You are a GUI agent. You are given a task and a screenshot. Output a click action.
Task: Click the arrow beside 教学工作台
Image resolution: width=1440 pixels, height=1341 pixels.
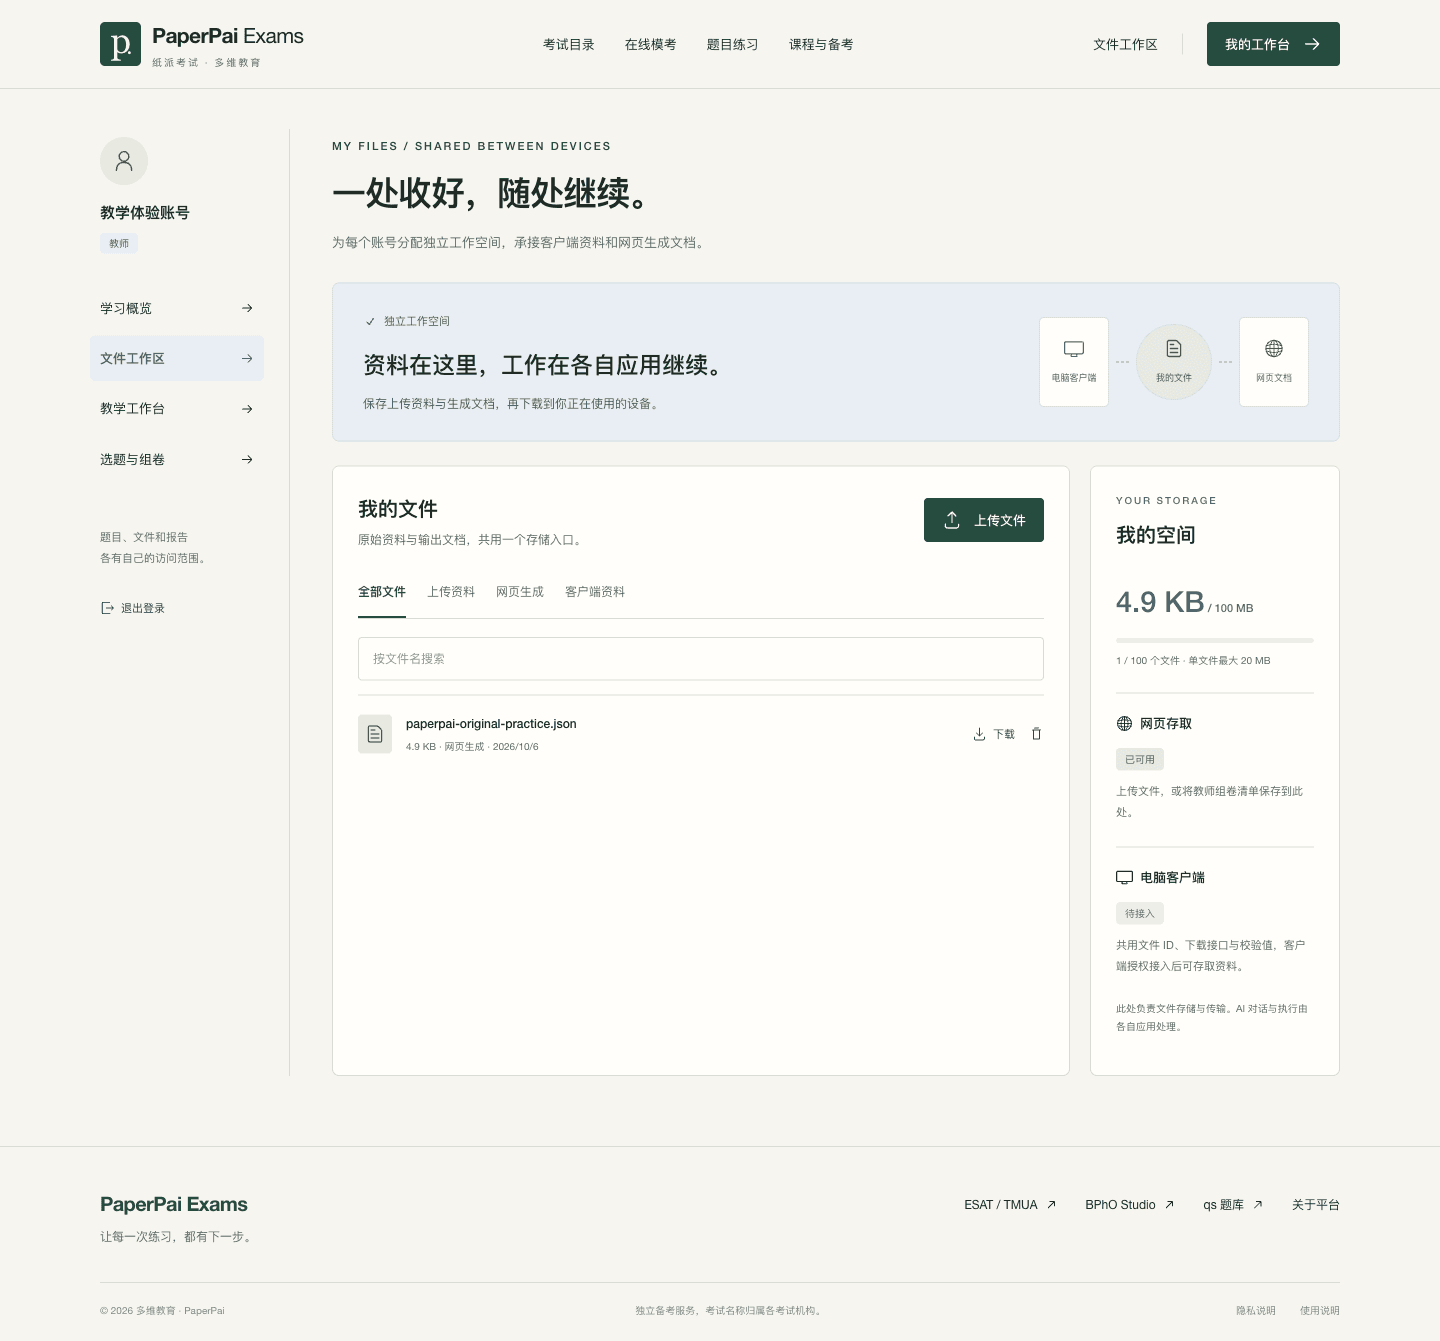pyautogui.click(x=247, y=409)
